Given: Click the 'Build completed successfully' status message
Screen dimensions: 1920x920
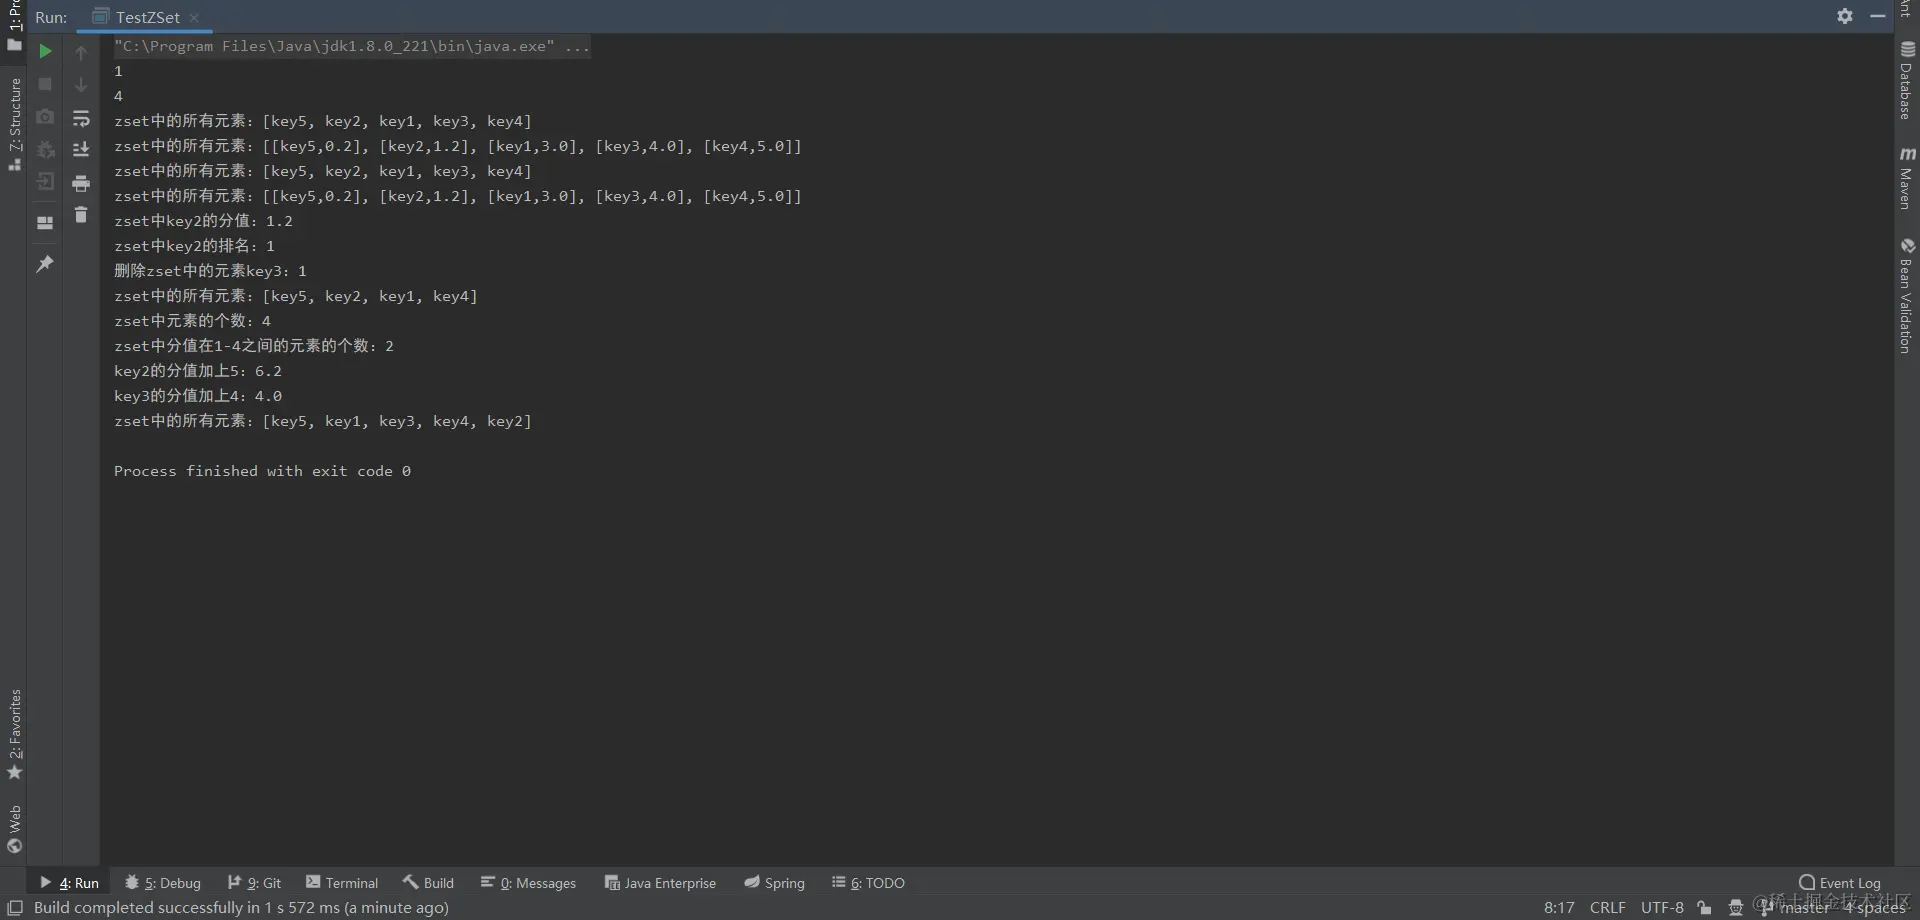Looking at the screenshot, I should [x=241, y=908].
